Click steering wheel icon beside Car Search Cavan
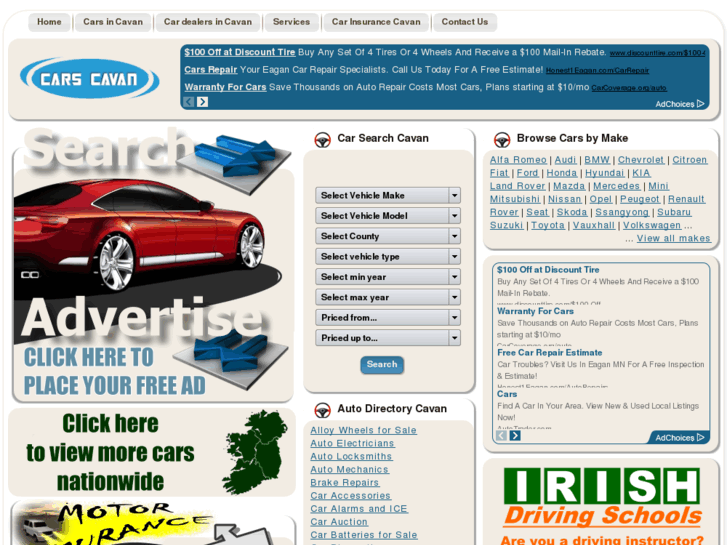The height and width of the screenshot is (545, 727). click(x=322, y=139)
